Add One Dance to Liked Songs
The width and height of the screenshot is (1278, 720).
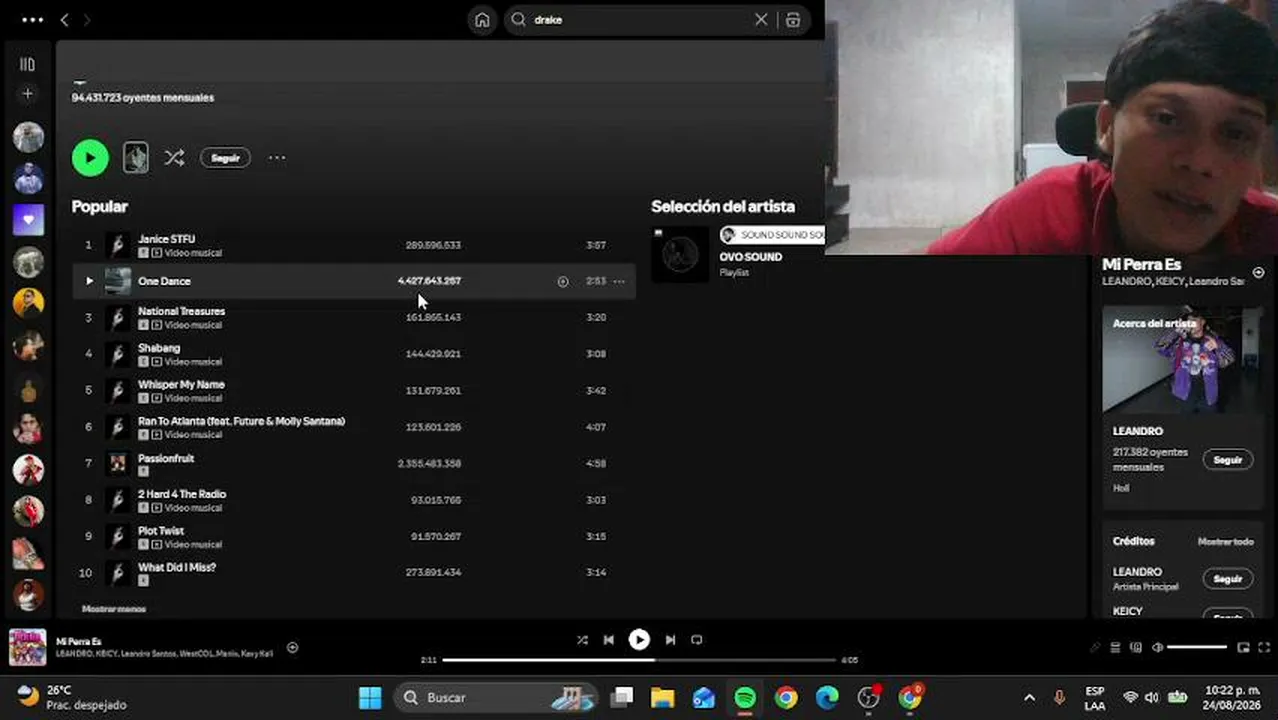pyautogui.click(x=563, y=282)
